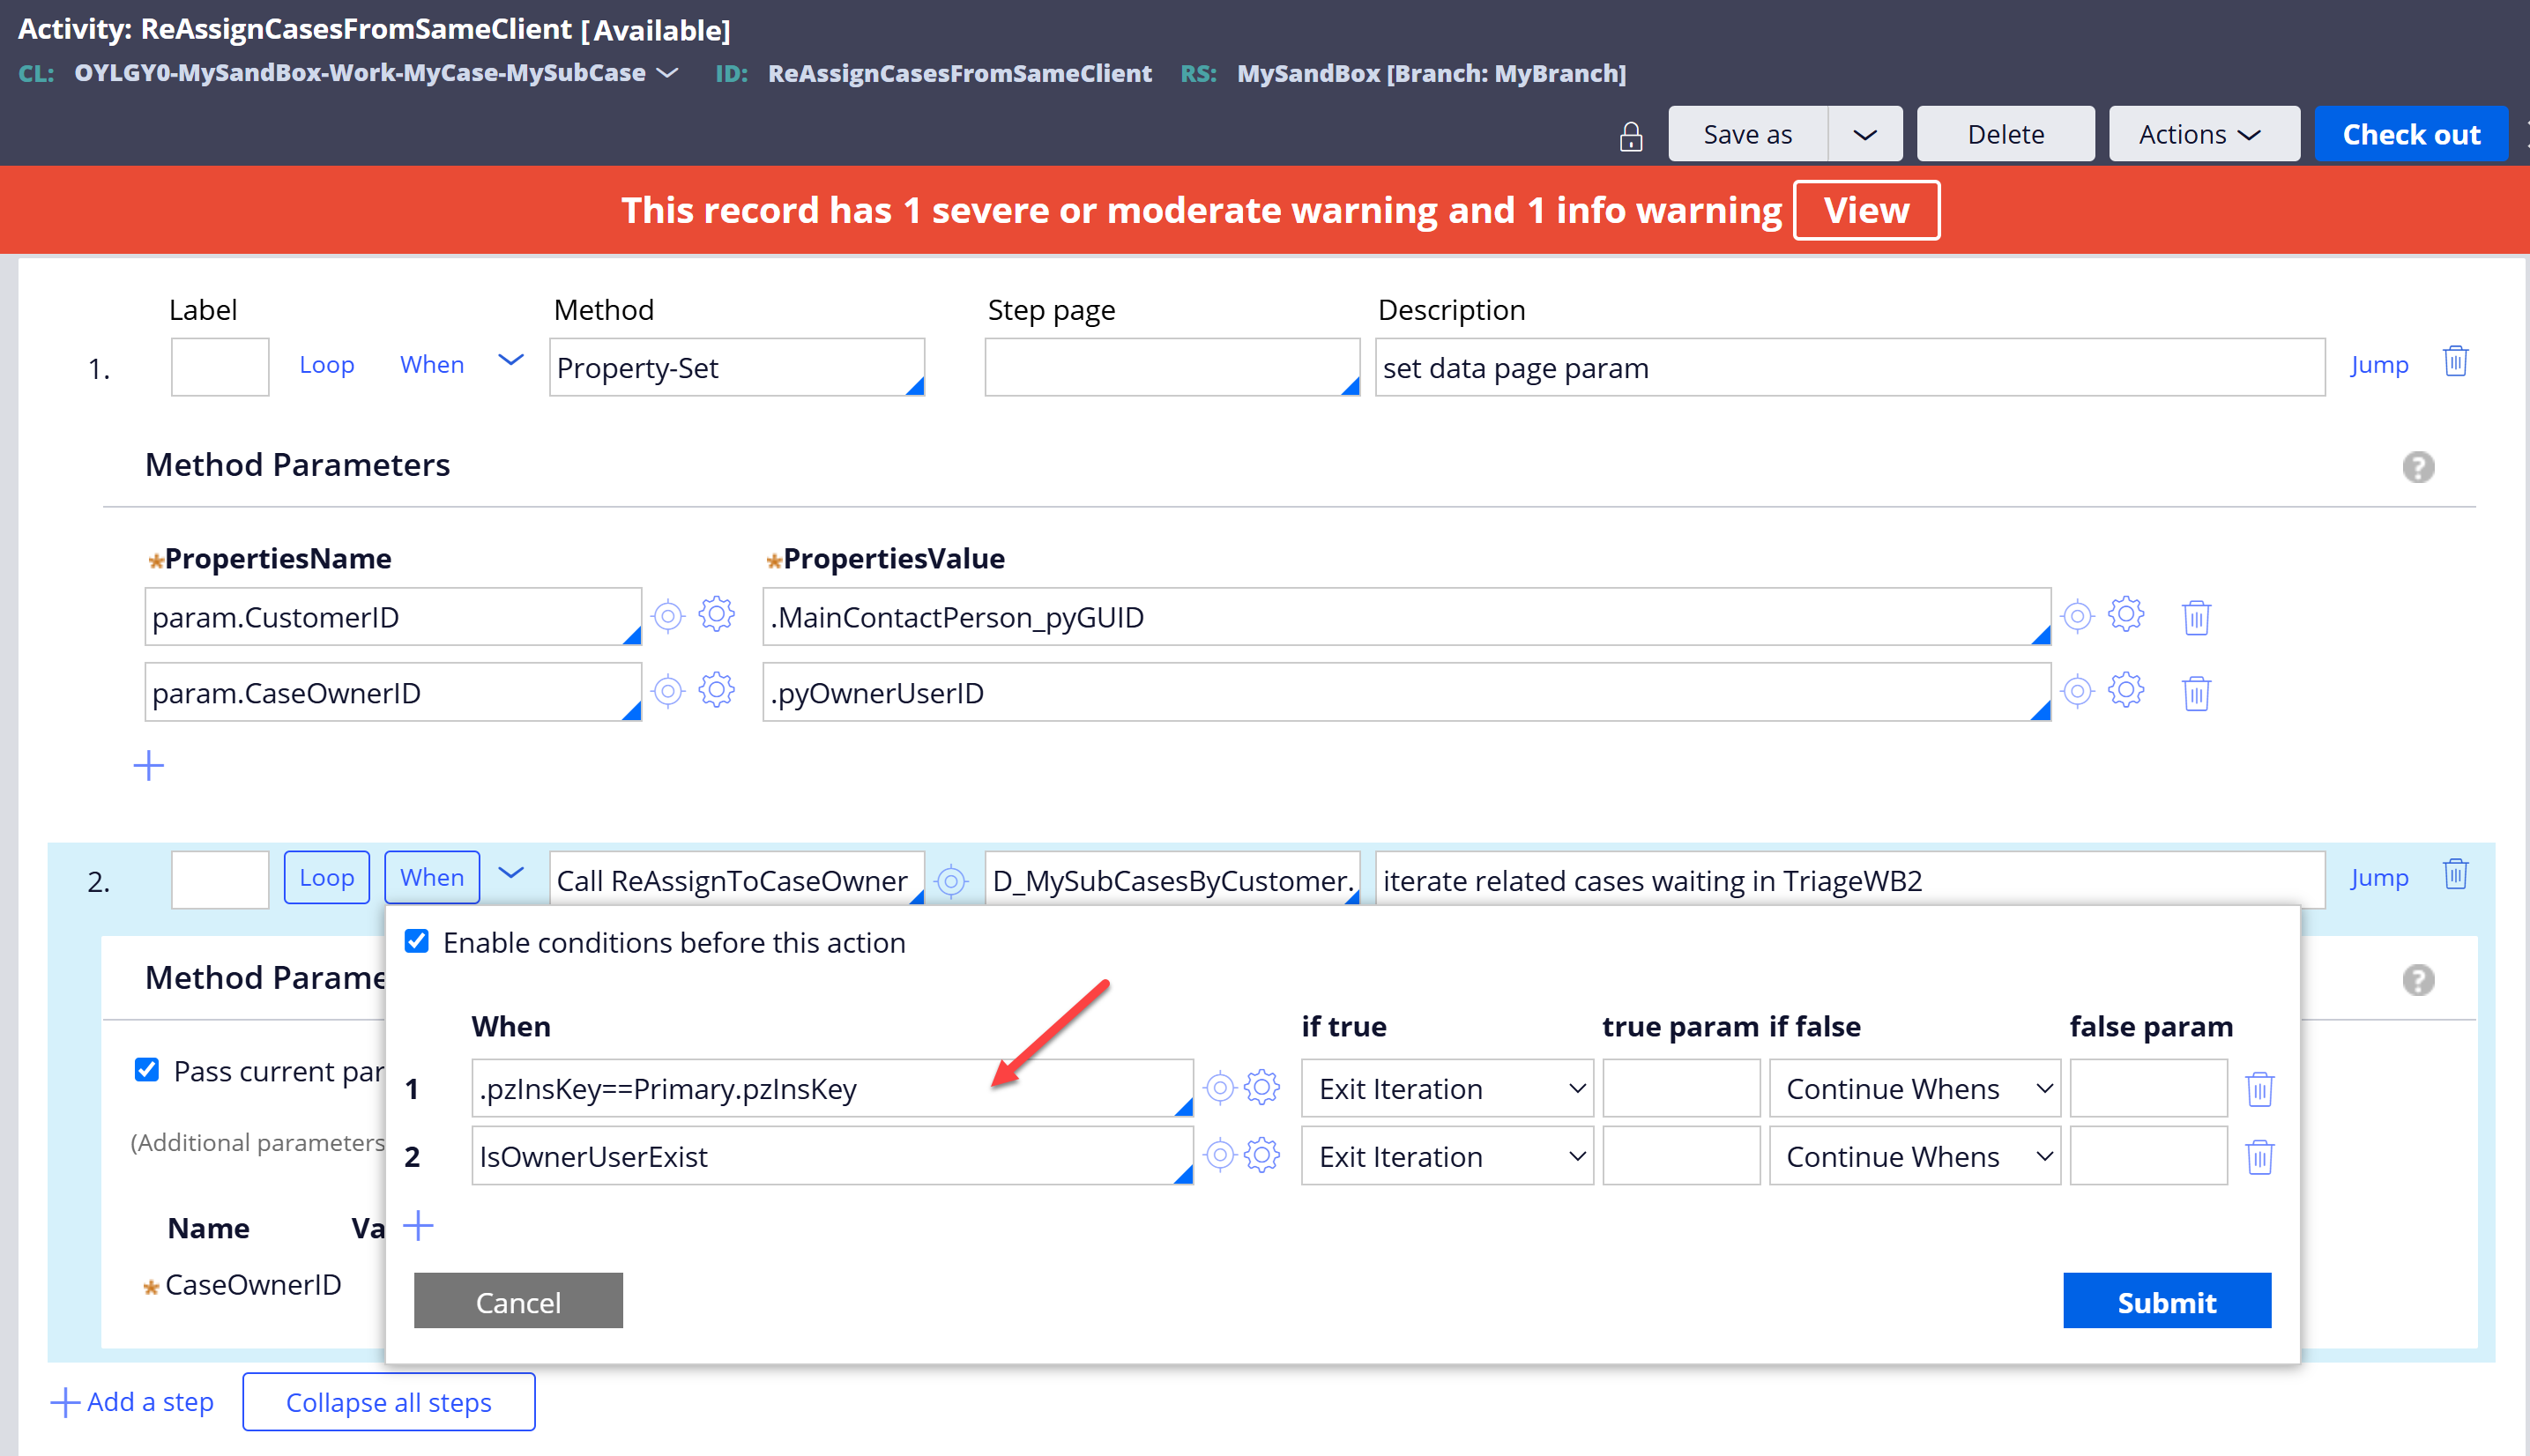The height and width of the screenshot is (1456, 2530).
Task: Open the Actions menu
Action: click(x=2203, y=134)
